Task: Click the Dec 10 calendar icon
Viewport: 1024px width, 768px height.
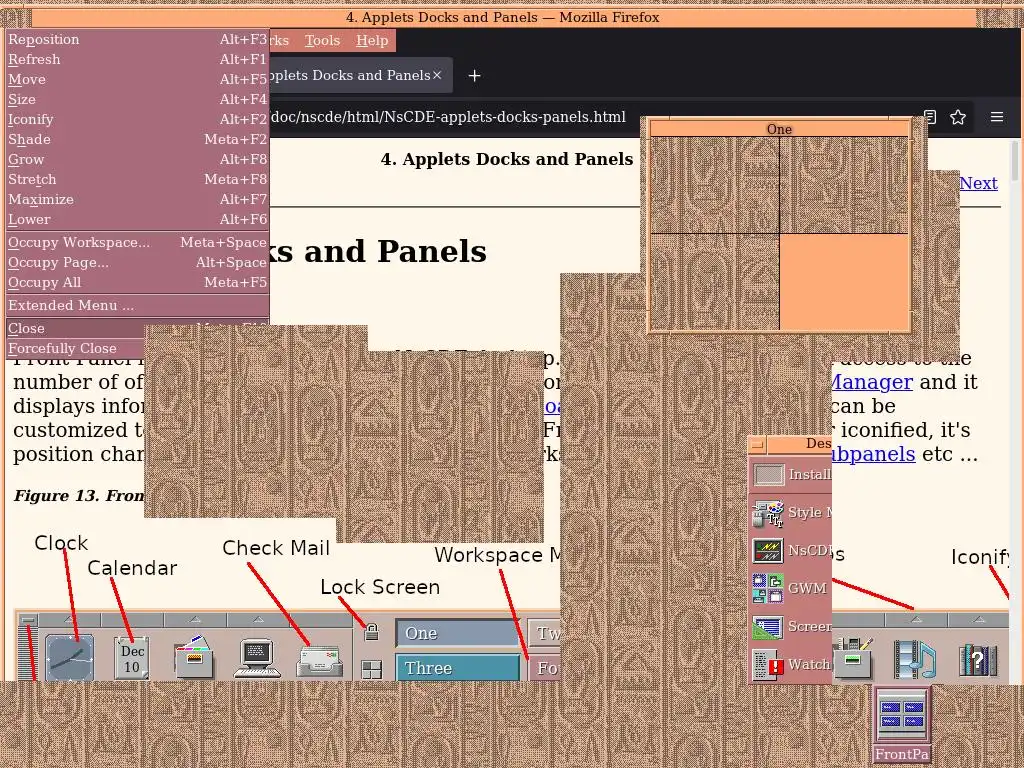Action: click(132, 658)
